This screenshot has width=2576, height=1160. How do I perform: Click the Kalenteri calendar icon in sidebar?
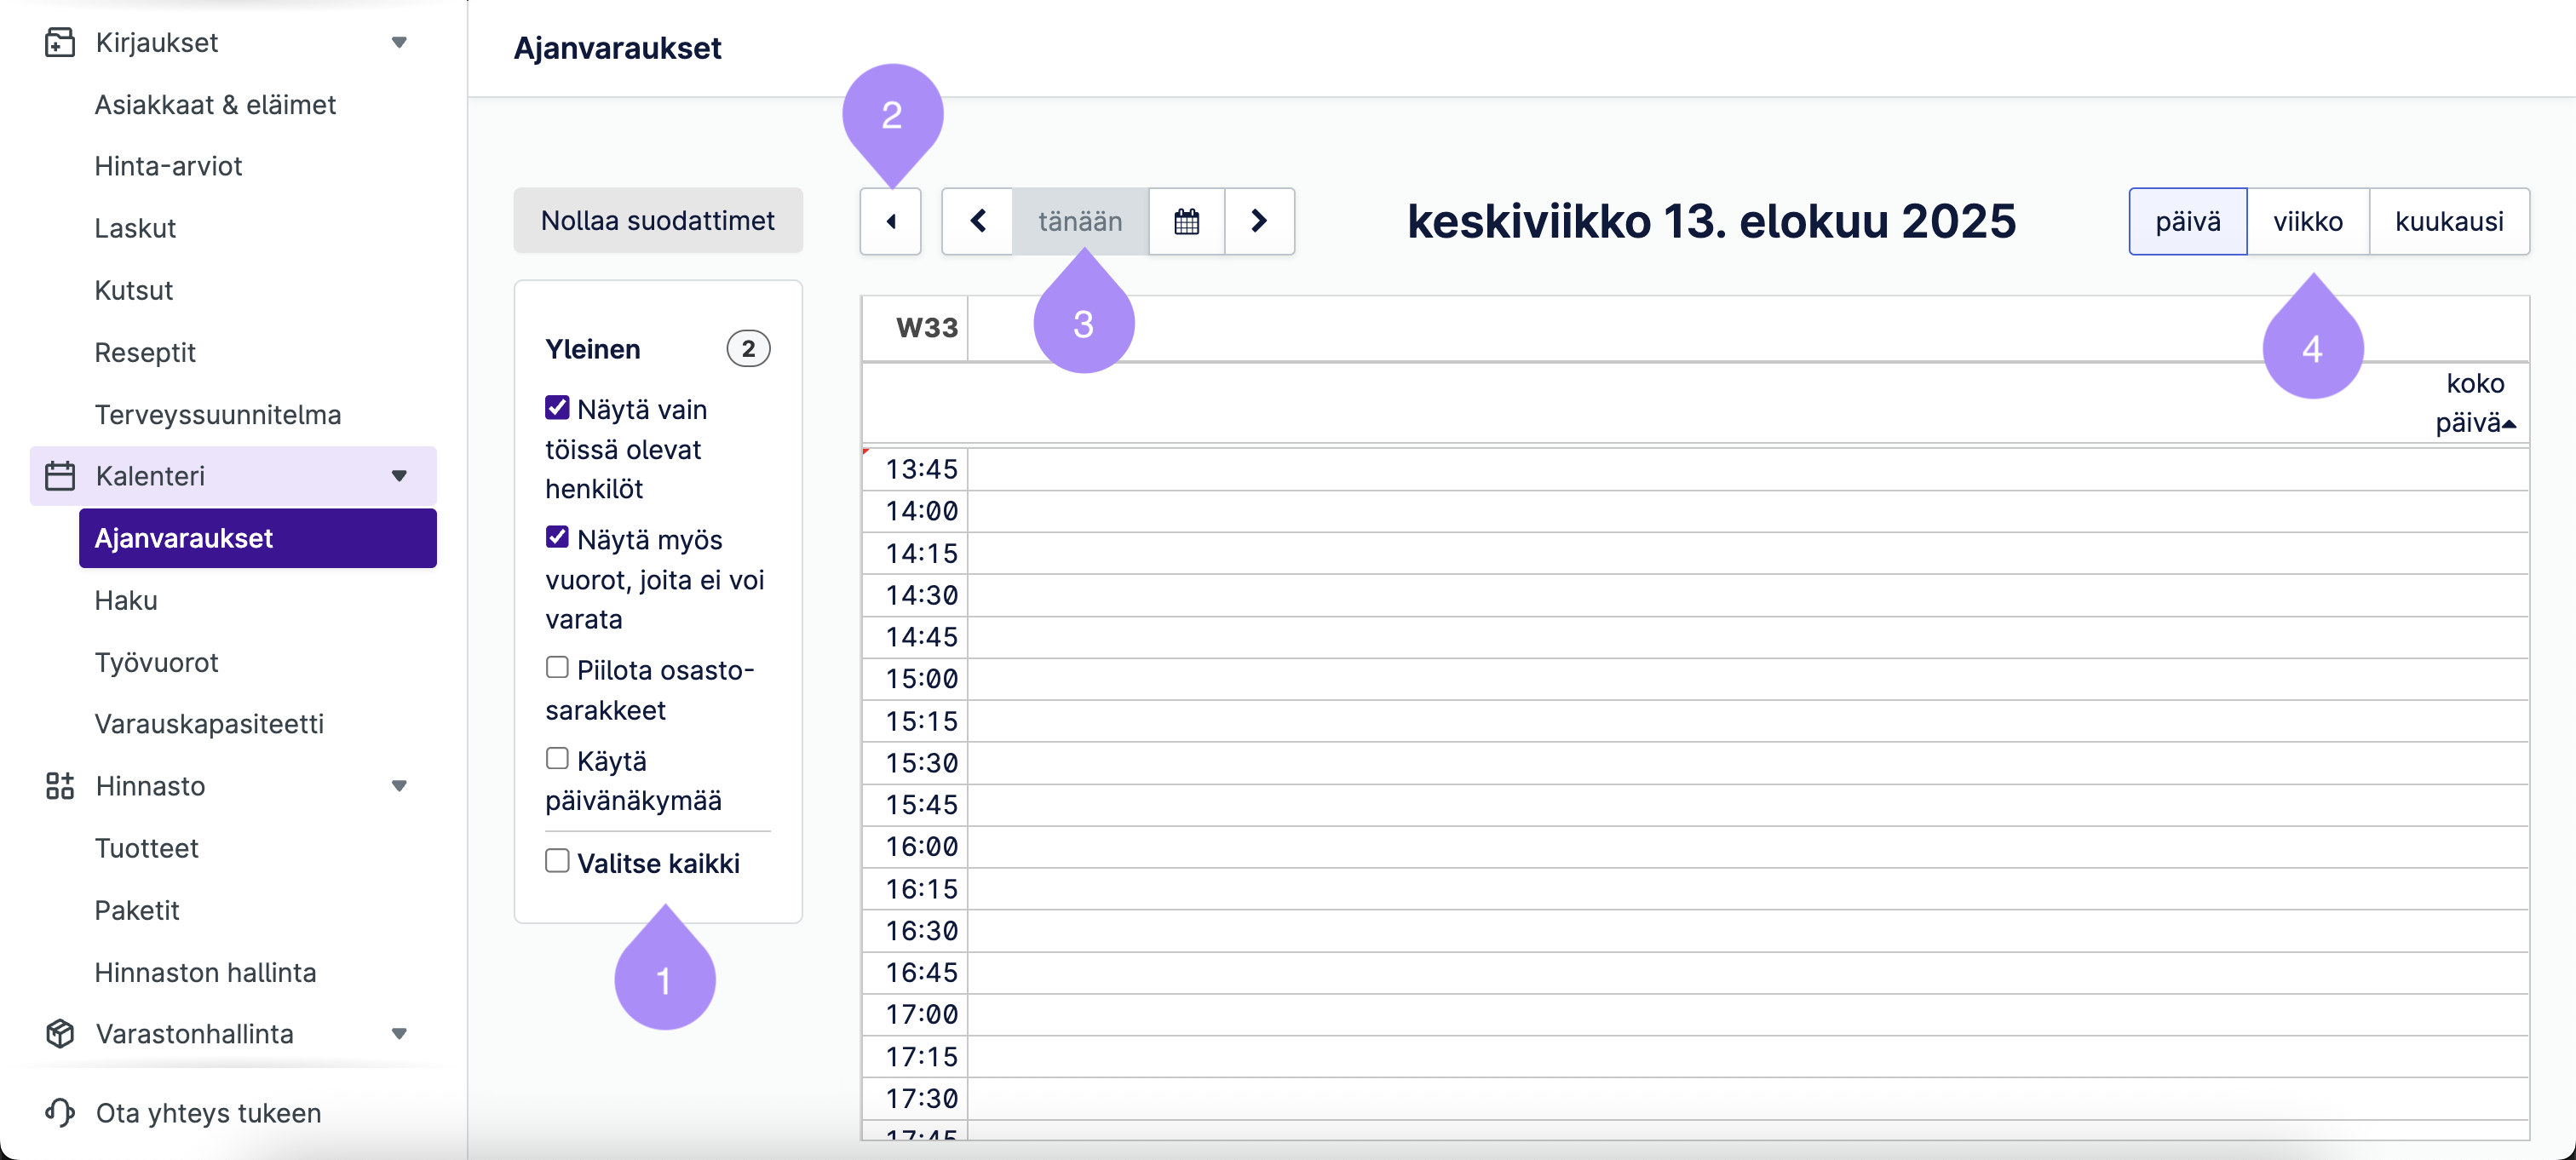(x=60, y=476)
